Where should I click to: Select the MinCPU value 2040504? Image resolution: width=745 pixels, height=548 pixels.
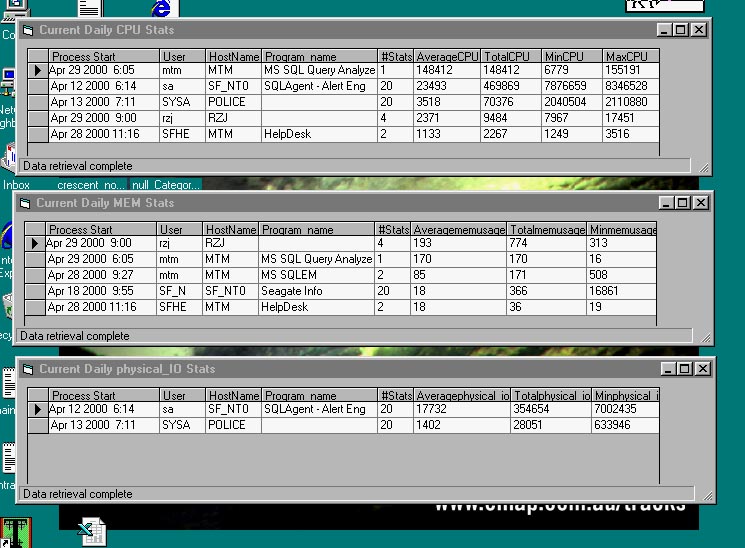[x=572, y=102]
